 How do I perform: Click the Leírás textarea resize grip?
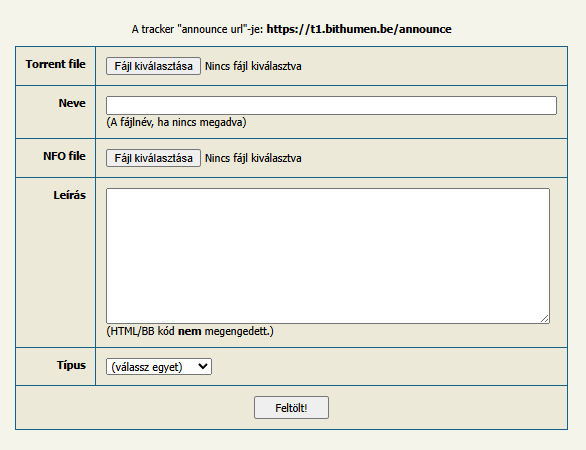click(545, 319)
